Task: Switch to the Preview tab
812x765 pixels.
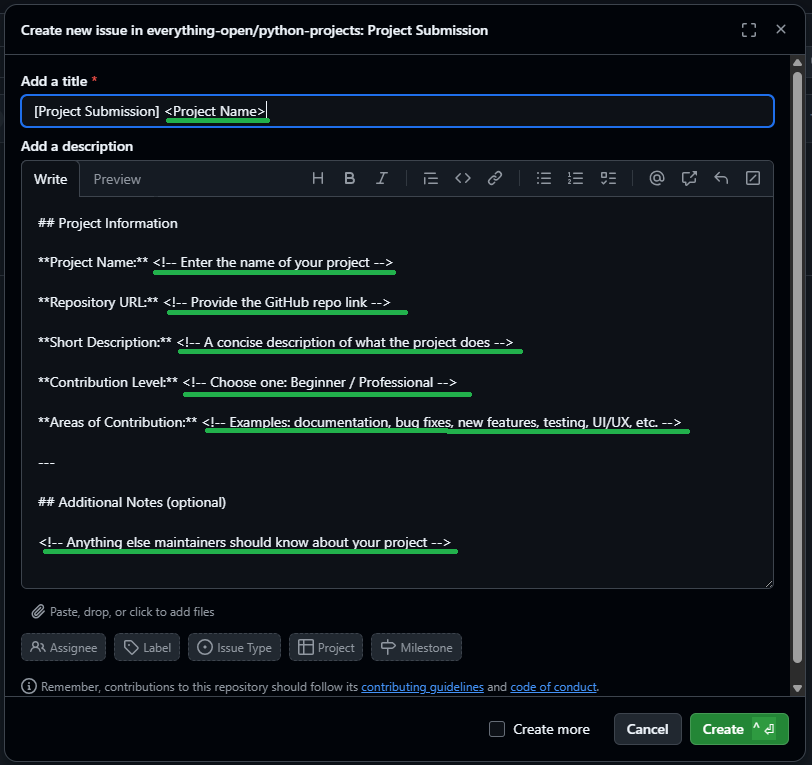Action: pyautogui.click(x=117, y=179)
